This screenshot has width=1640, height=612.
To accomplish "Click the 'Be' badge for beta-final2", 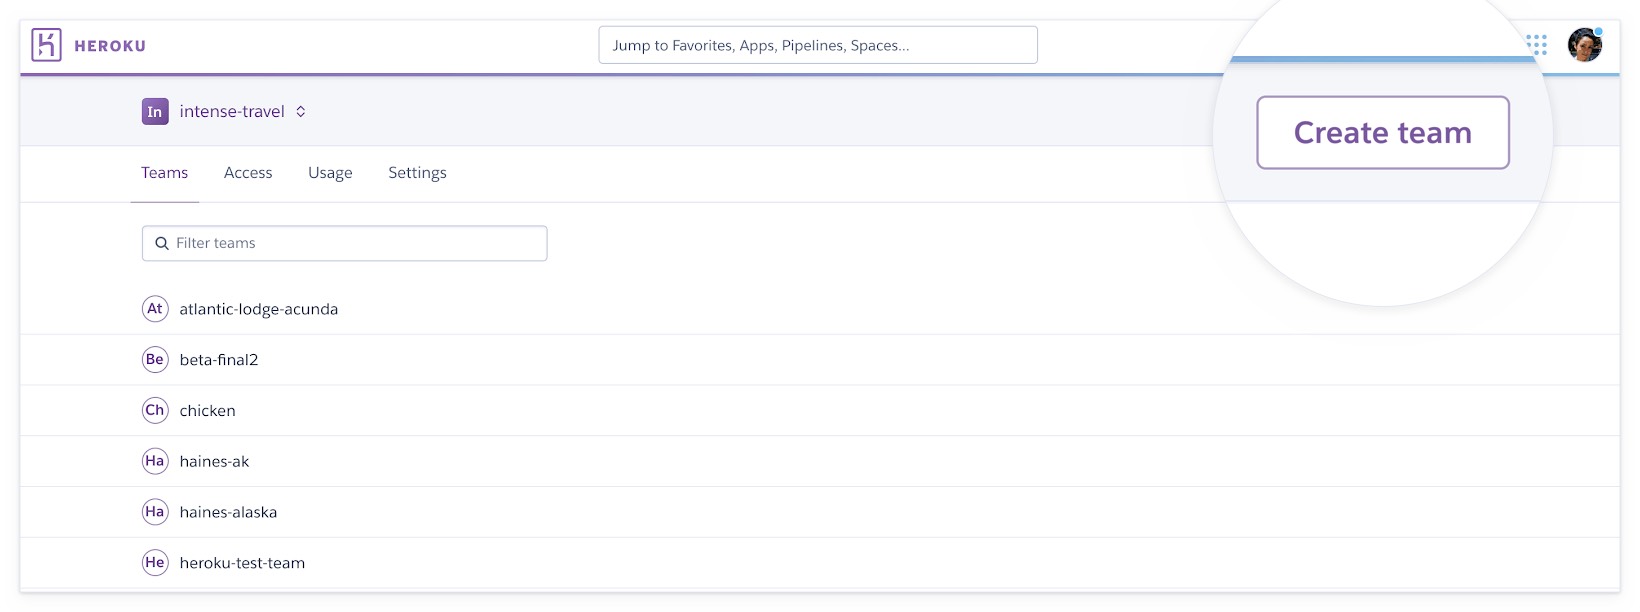I will (155, 360).
